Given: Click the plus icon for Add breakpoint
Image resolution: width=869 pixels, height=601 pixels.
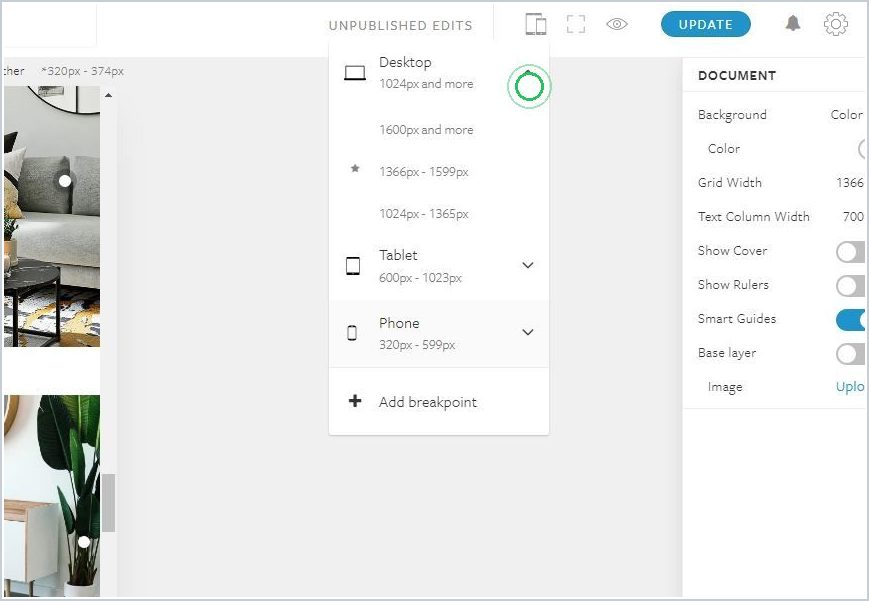Looking at the screenshot, I should 355,401.
